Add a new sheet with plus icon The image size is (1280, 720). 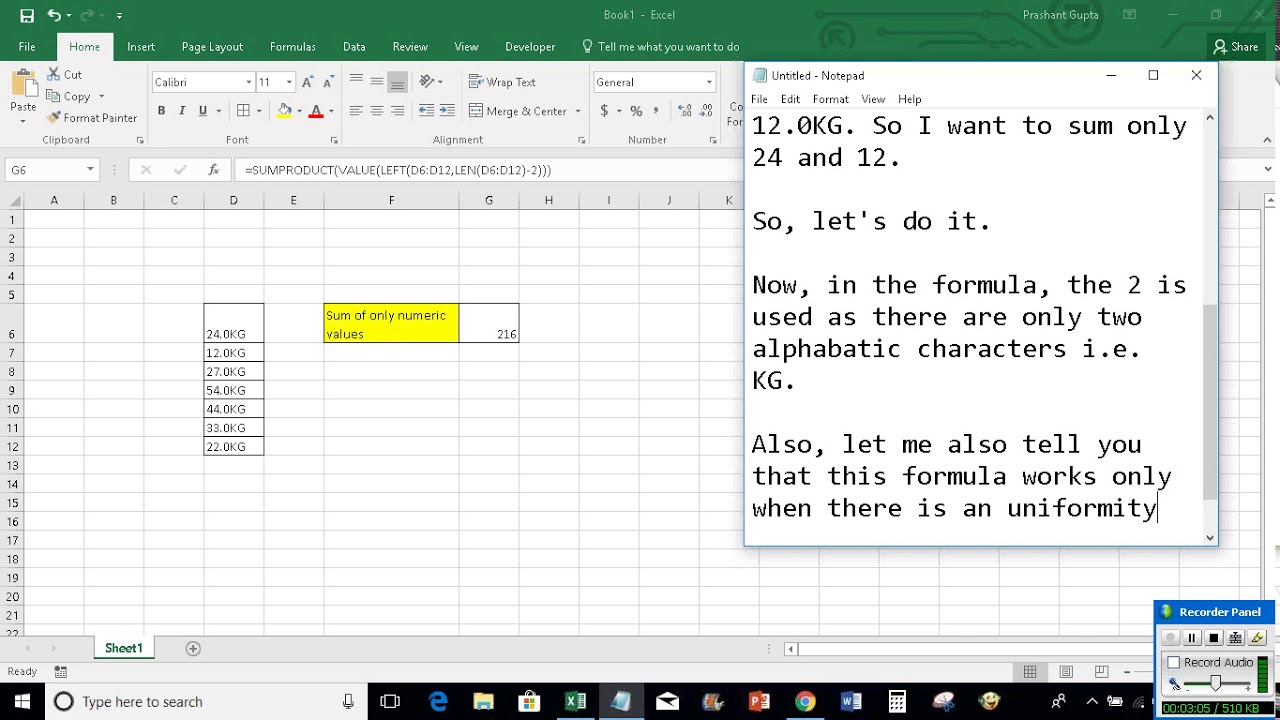pyautogui.click(x=193, y=648)
